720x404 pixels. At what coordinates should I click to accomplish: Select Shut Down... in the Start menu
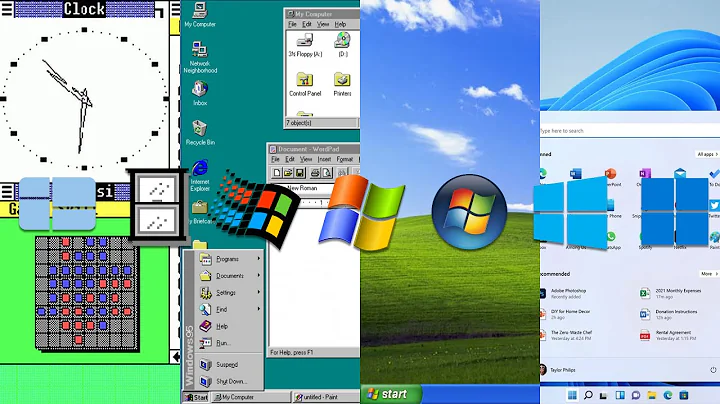coord(229,382)
